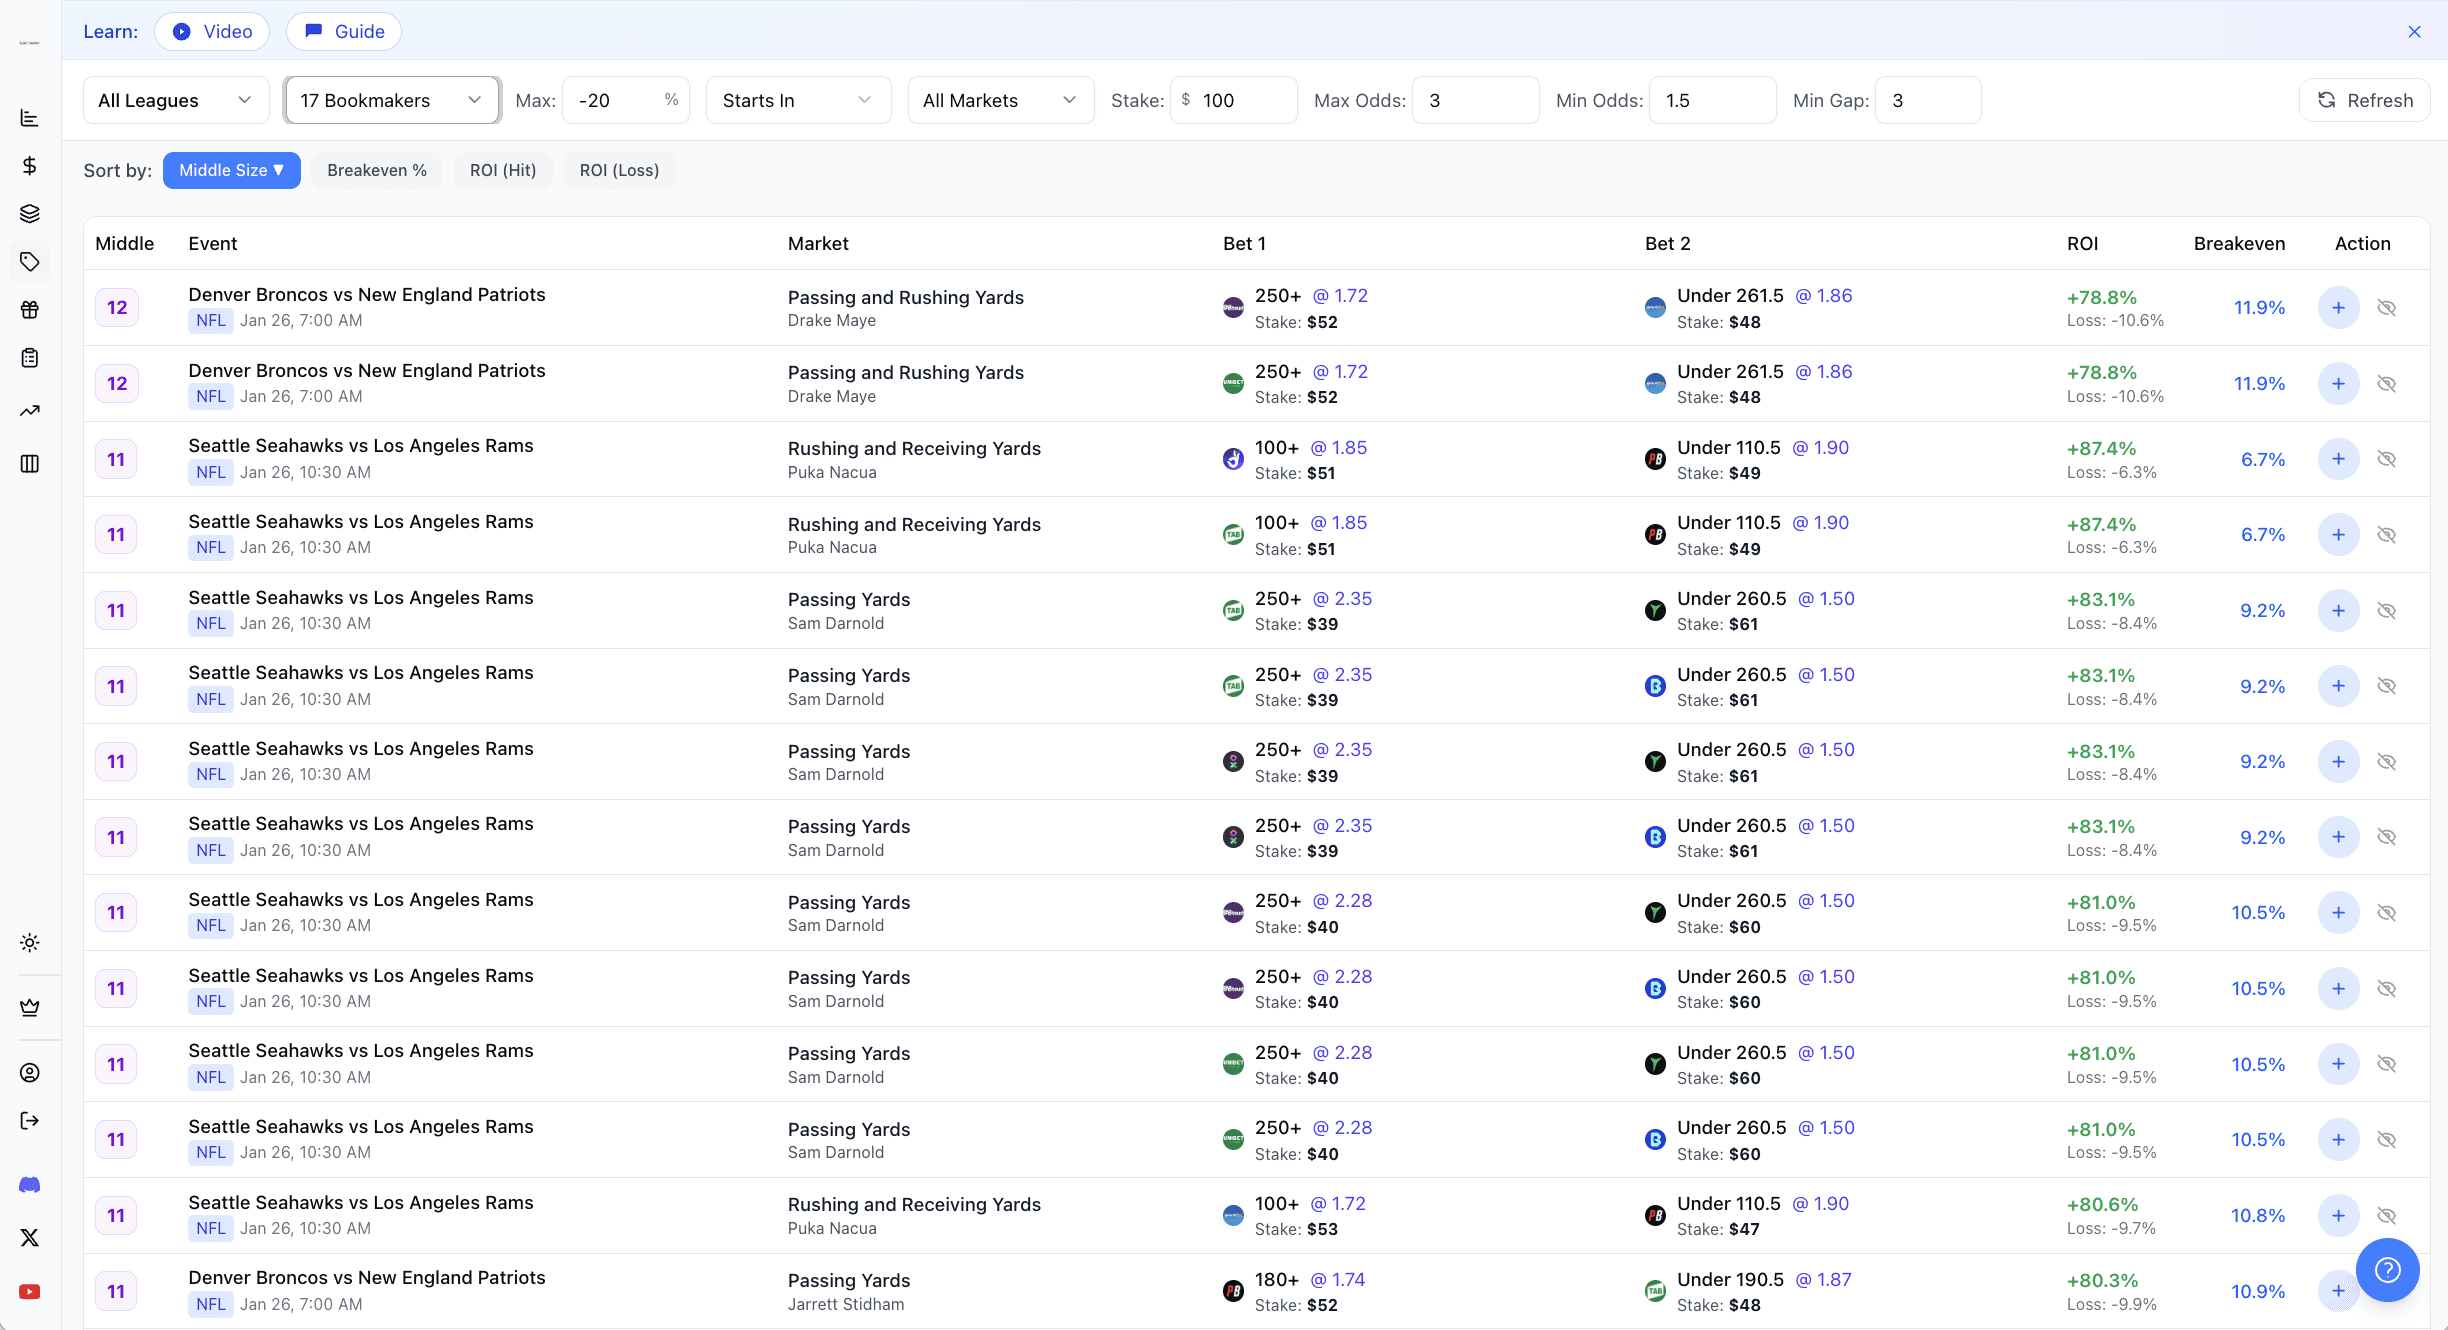The image size is (2448, 1330).
Task: Hide the Jarrett Stidham Passing Yards row
Action: [2387, 1292]
